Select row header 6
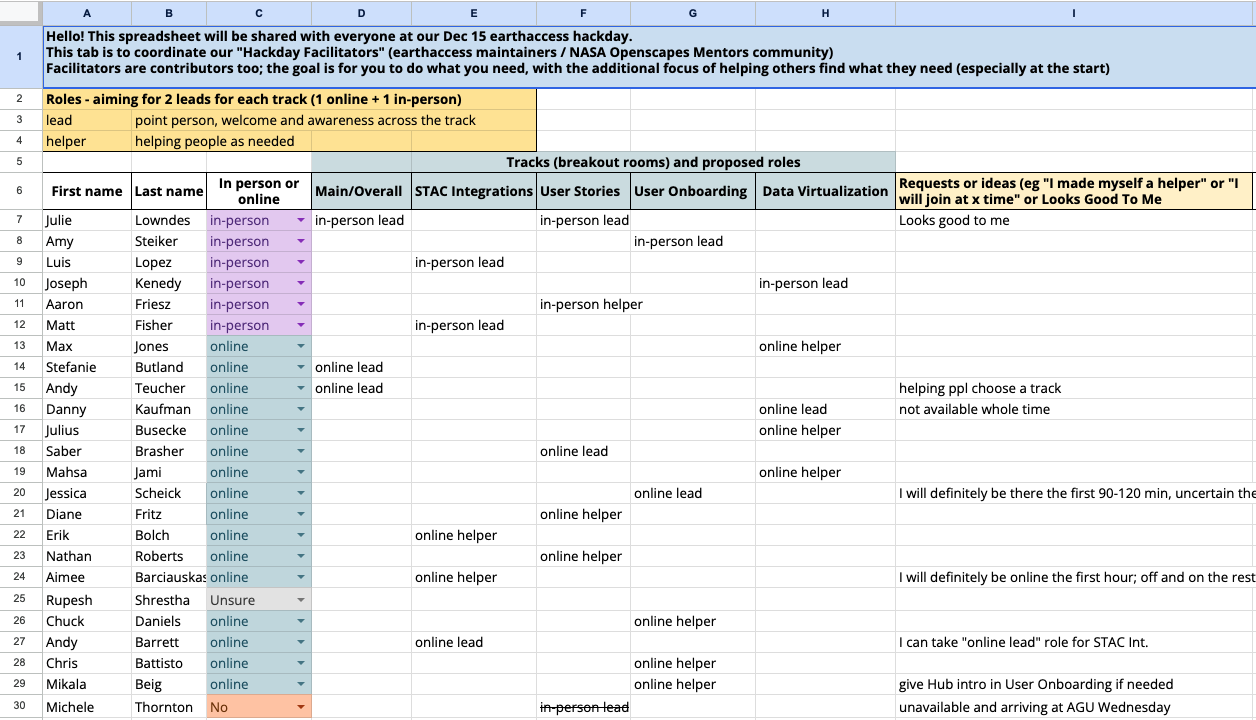This screenshot has width=1256, height=720. pyautogui.click(x=19, y=191)
